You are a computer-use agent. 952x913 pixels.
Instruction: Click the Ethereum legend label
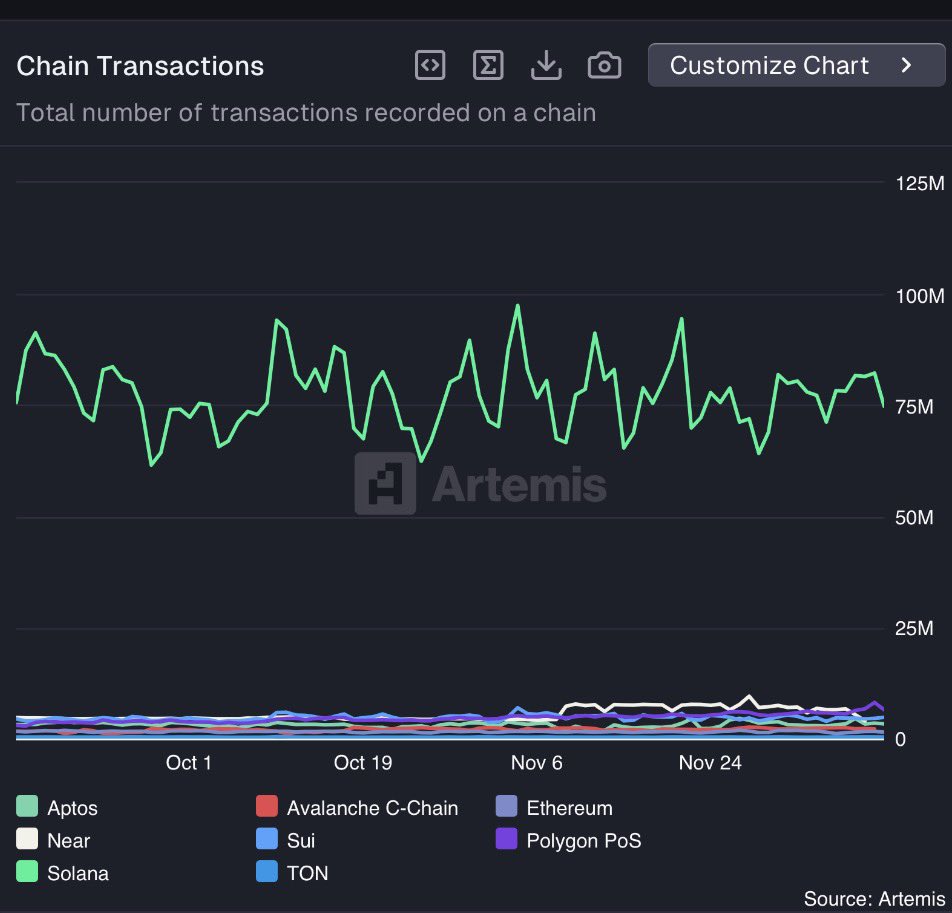tap(569, 808)
